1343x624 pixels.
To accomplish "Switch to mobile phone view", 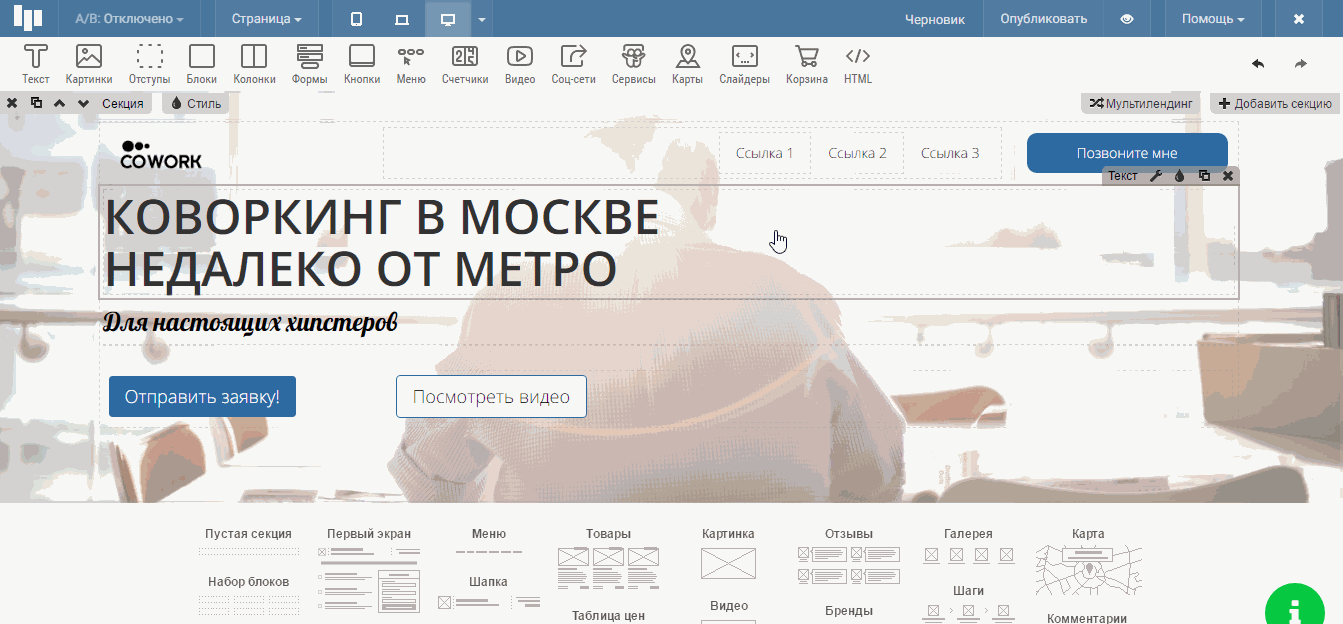I will (357, 19).
